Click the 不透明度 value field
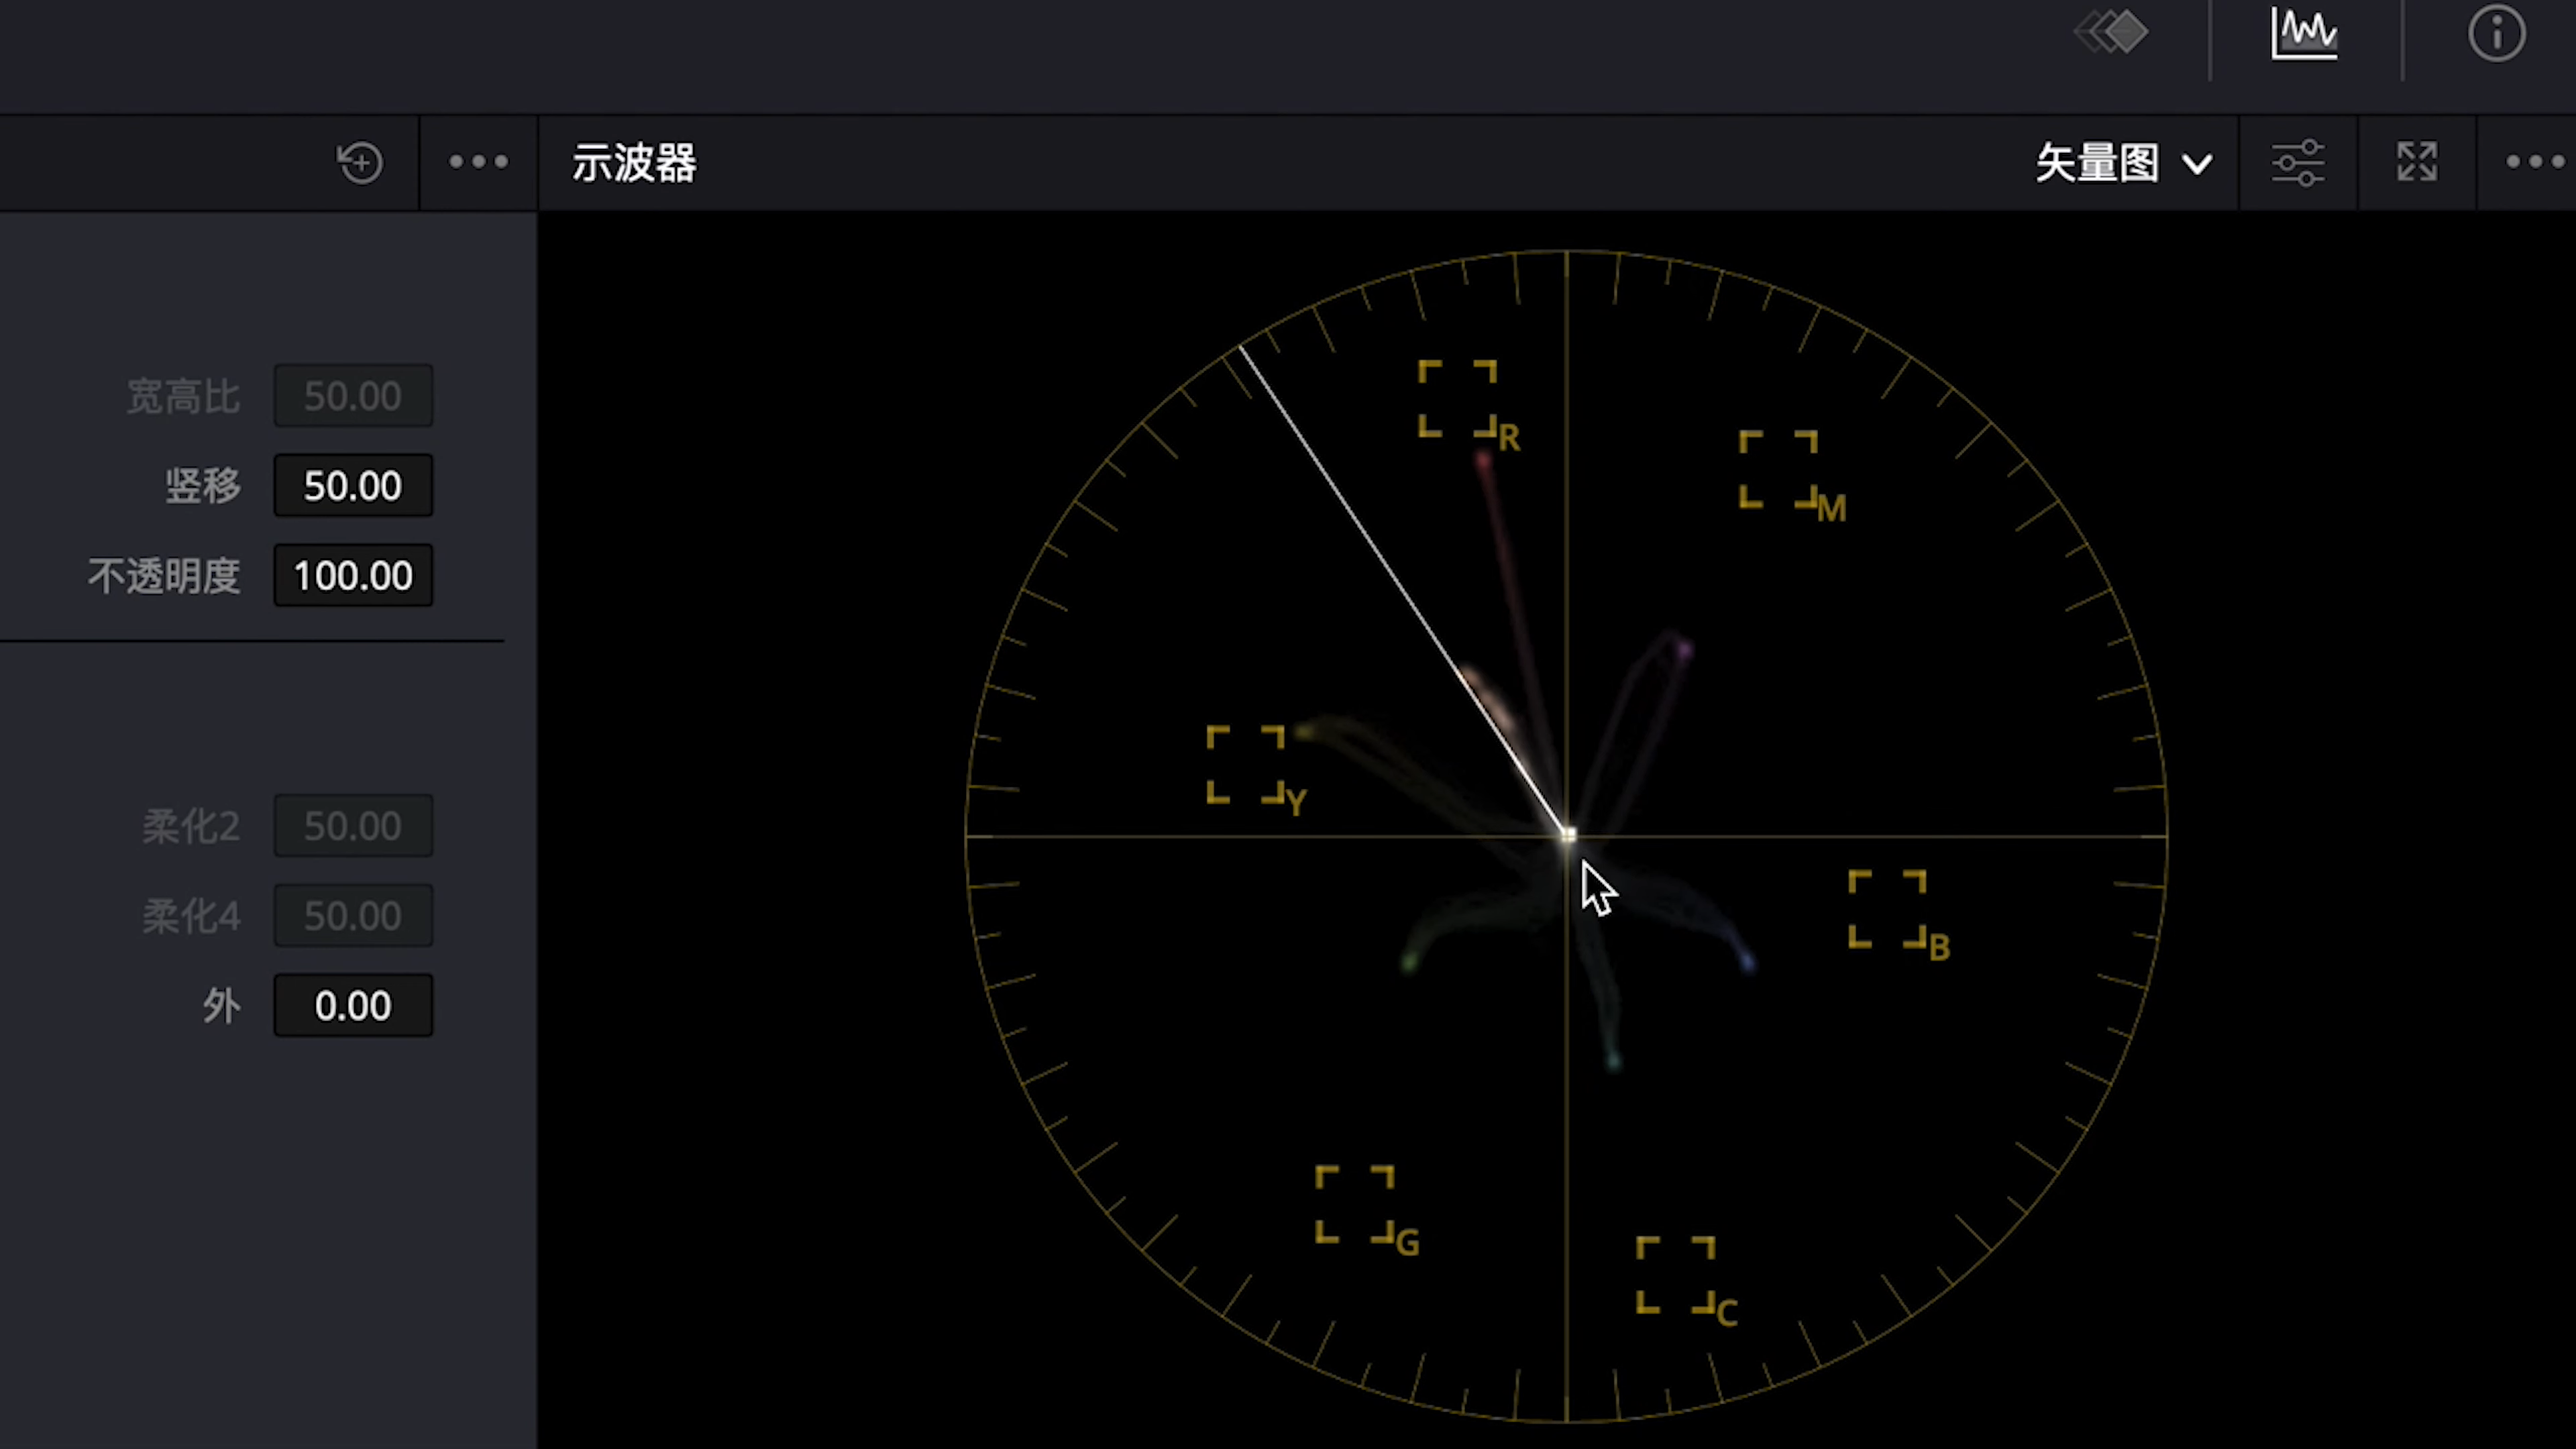This screenshot has width=2576, height=1449. coord(353,576)
